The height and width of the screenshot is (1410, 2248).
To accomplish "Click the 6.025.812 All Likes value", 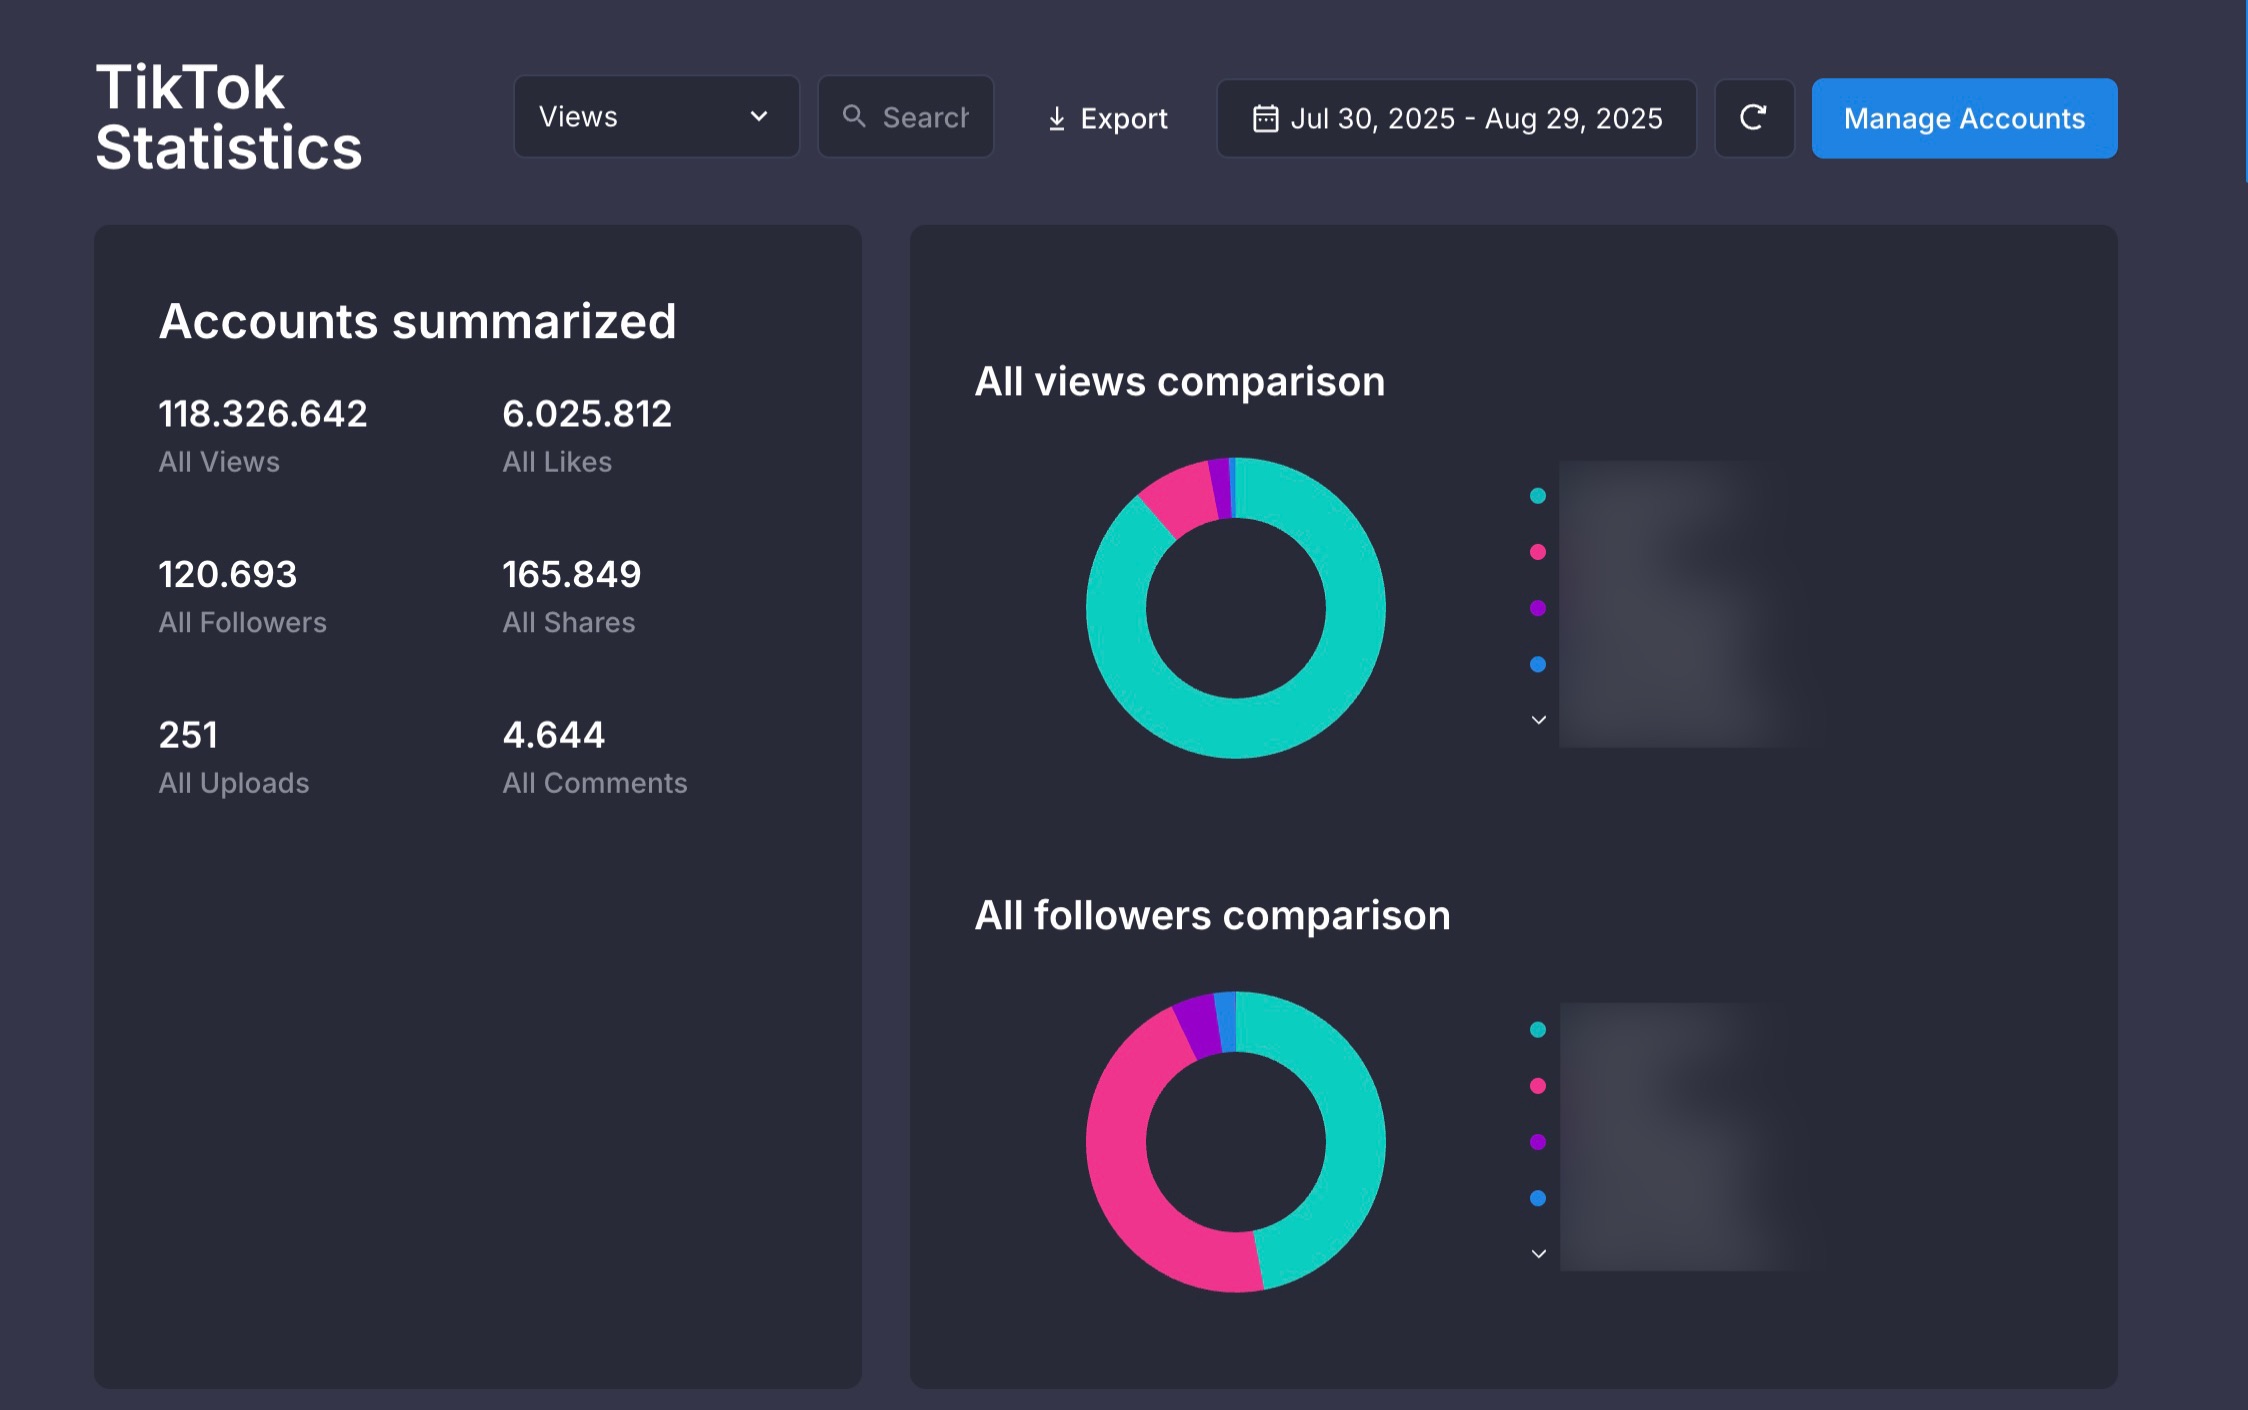I will point(587,414).
